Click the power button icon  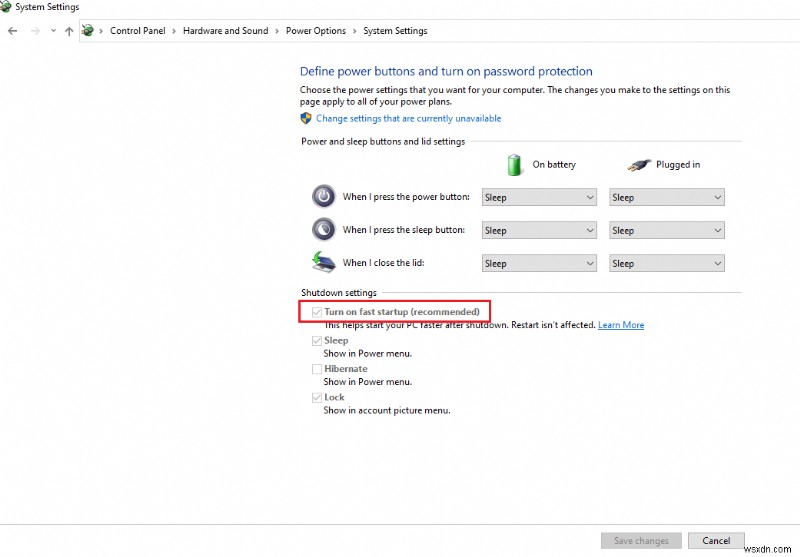[324, 196]
